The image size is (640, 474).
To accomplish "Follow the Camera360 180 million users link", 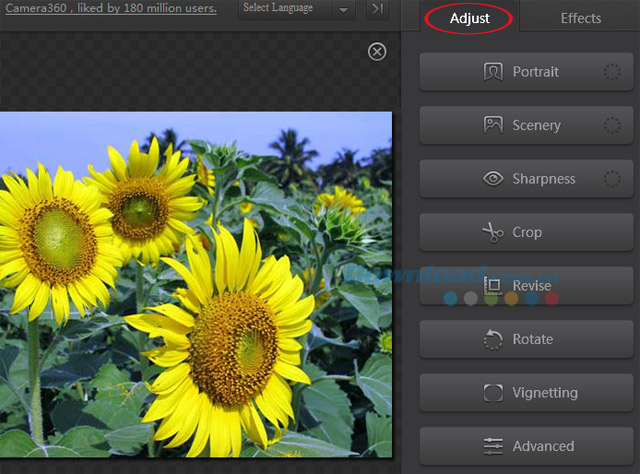I will (x=111, y=8).
